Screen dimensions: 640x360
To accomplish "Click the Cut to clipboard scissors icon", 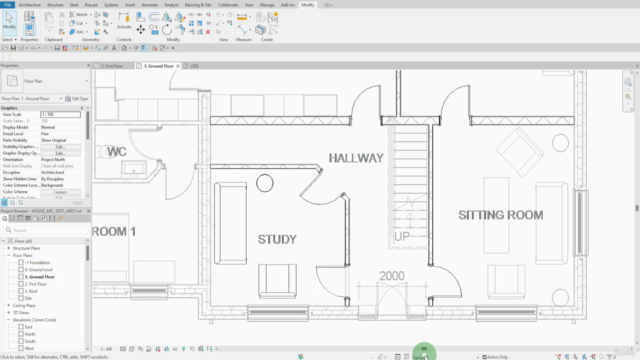I will point(62,15).
